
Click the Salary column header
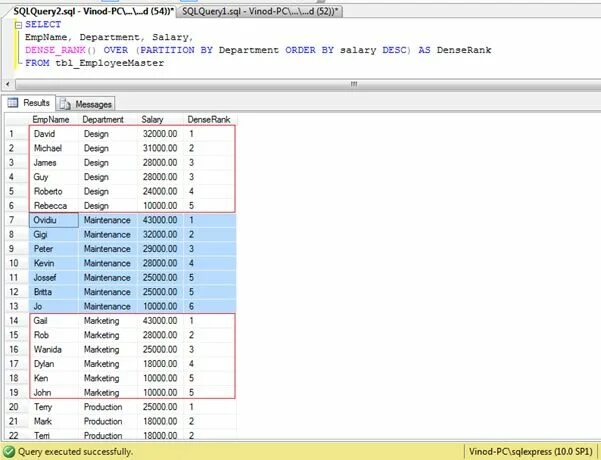[160, 120]
